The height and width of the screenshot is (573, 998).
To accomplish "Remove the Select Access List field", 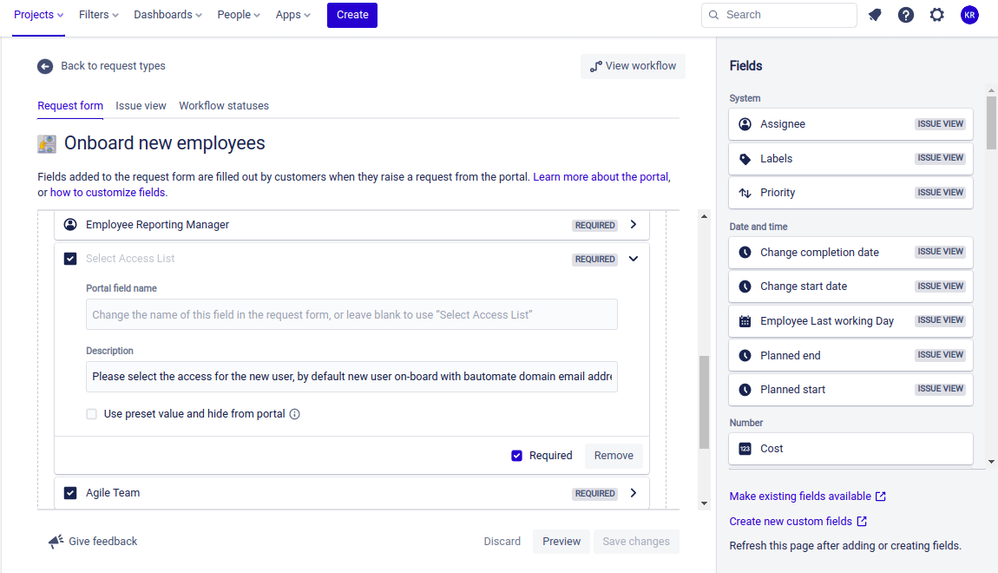I will coord(614,456).
